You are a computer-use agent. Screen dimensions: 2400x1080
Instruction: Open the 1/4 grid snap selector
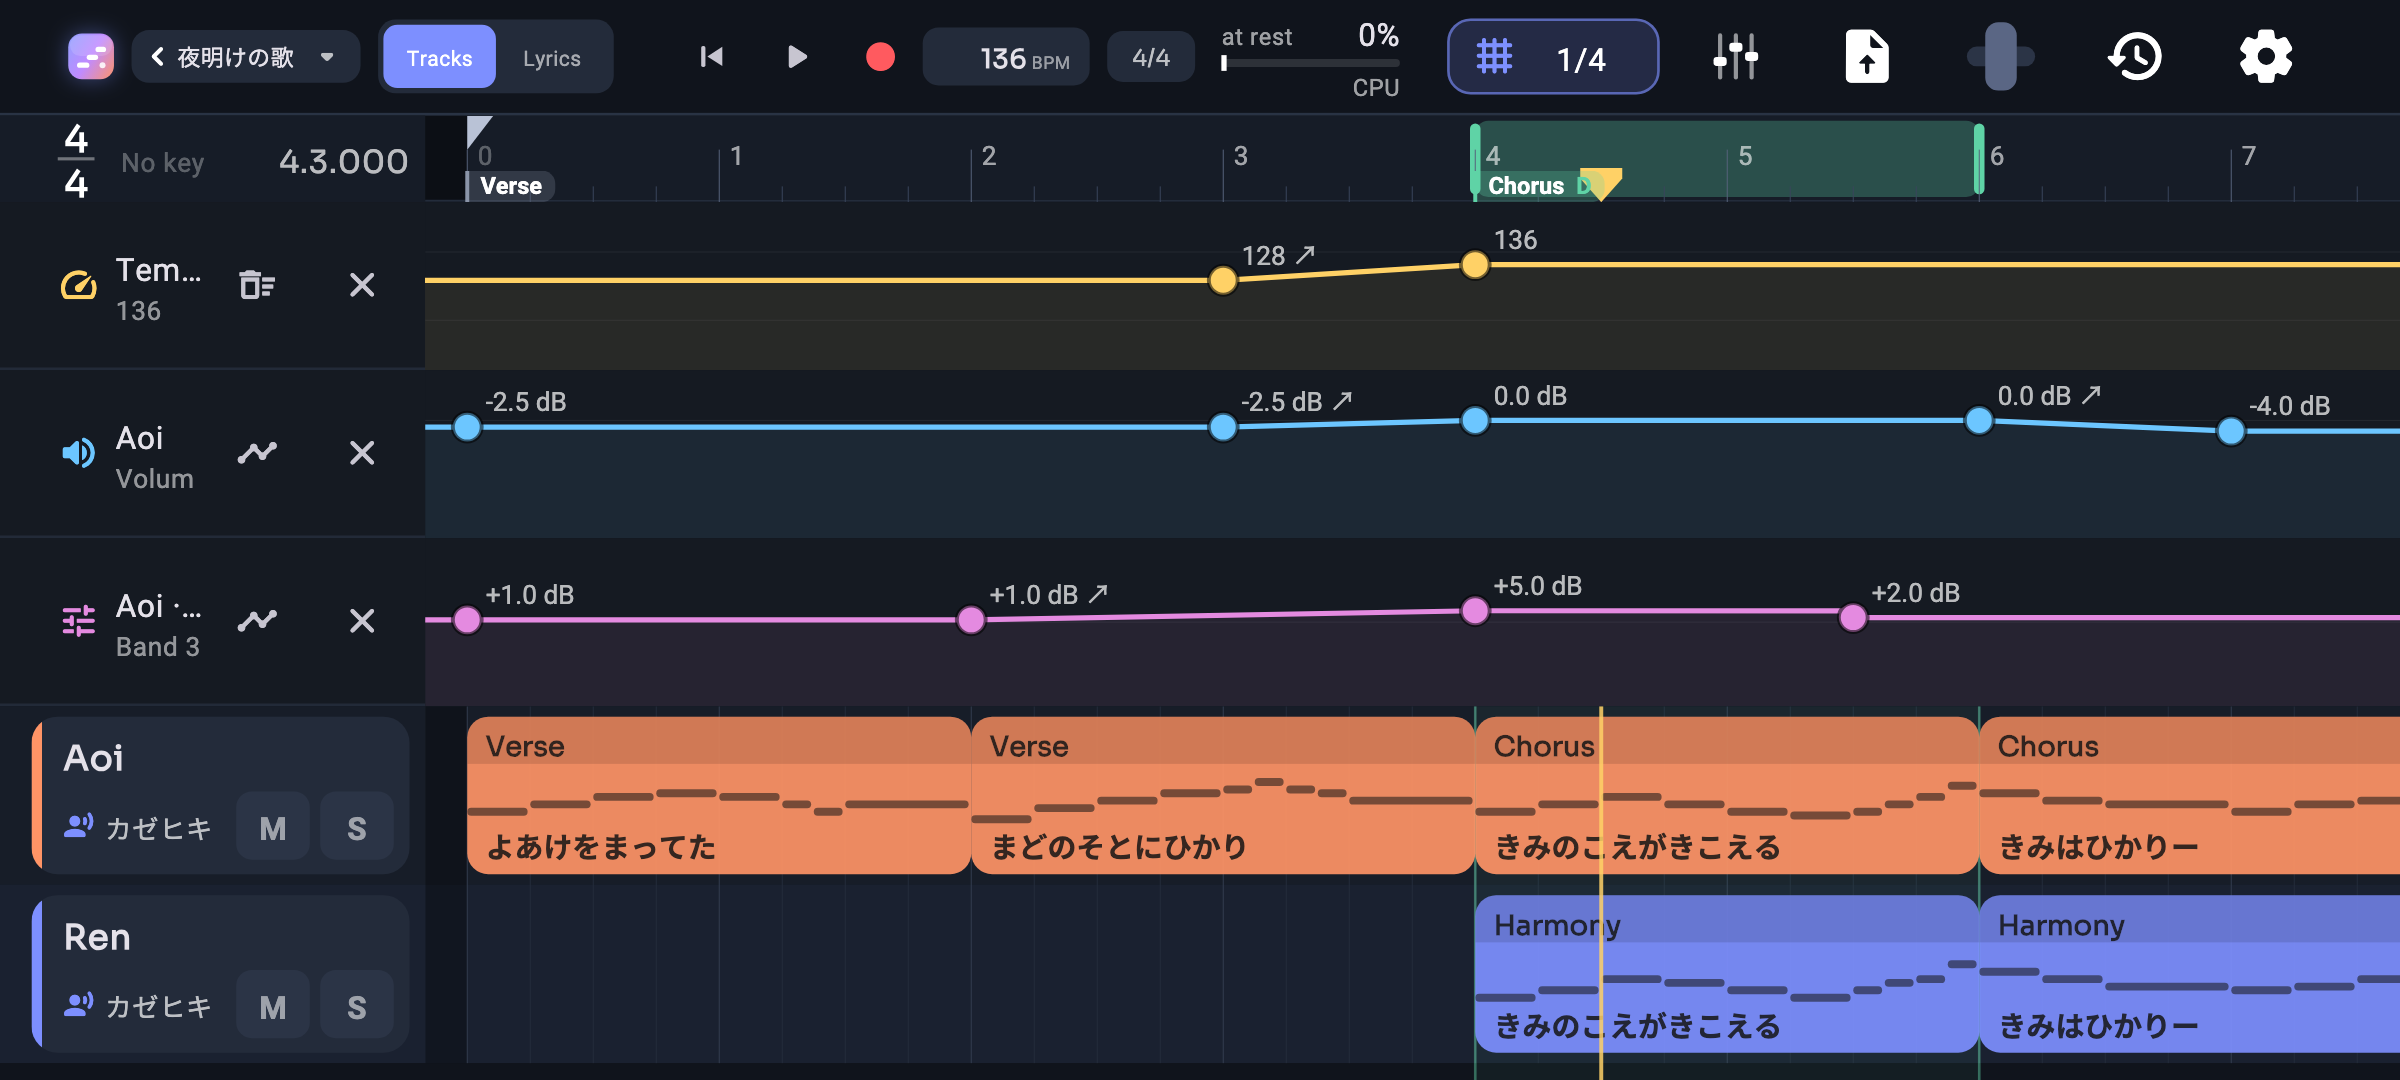(1553, 58)
